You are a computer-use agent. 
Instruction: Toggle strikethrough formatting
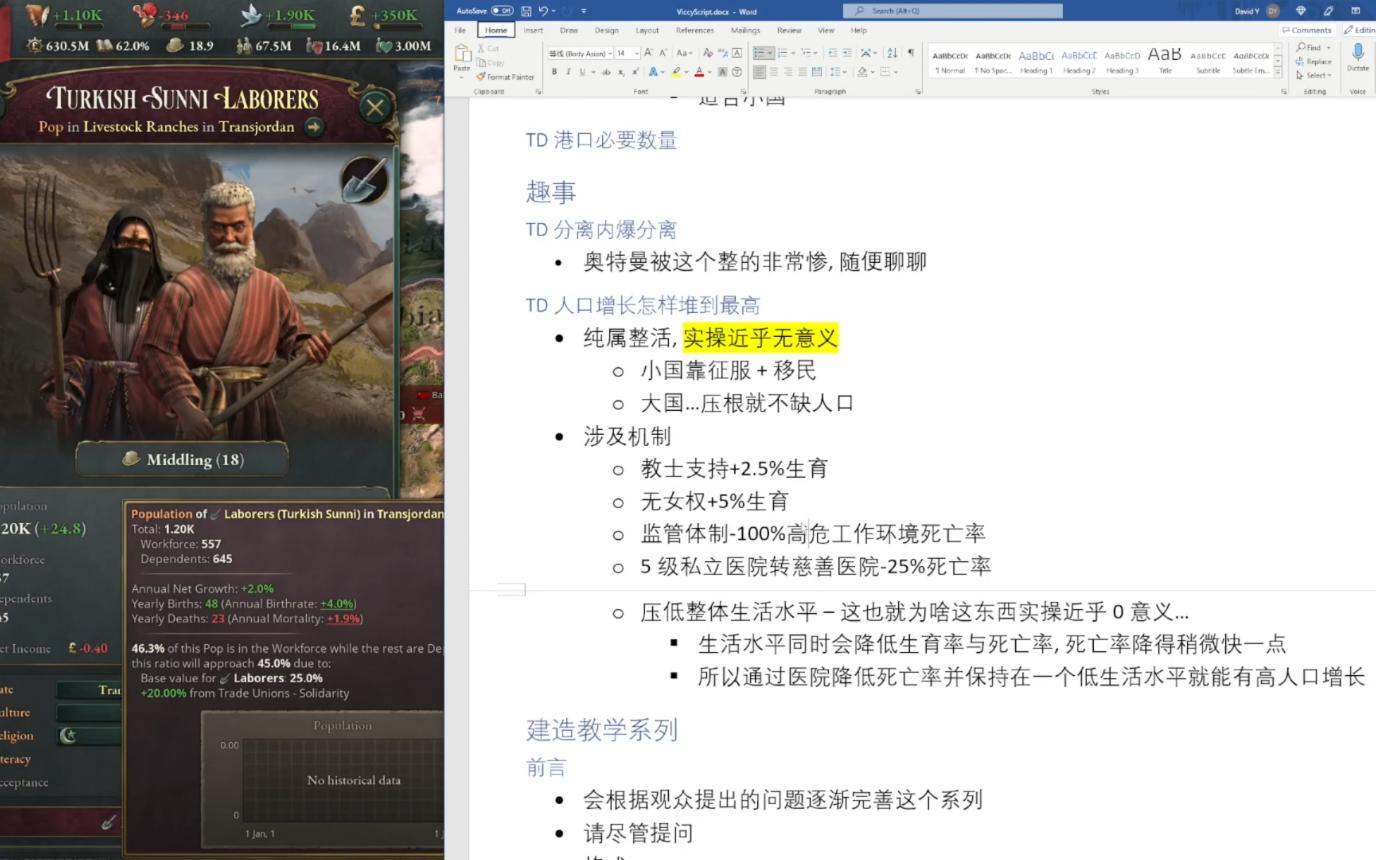point(606,72)
